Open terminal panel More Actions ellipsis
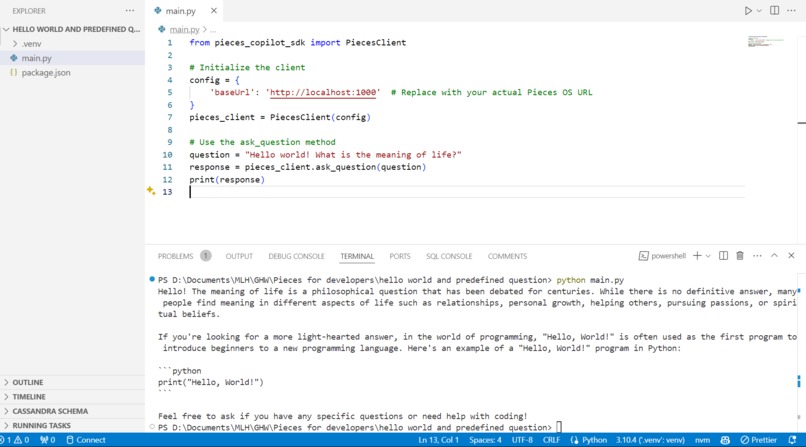This screenshot has height=447, width=806. coord(757,256)
